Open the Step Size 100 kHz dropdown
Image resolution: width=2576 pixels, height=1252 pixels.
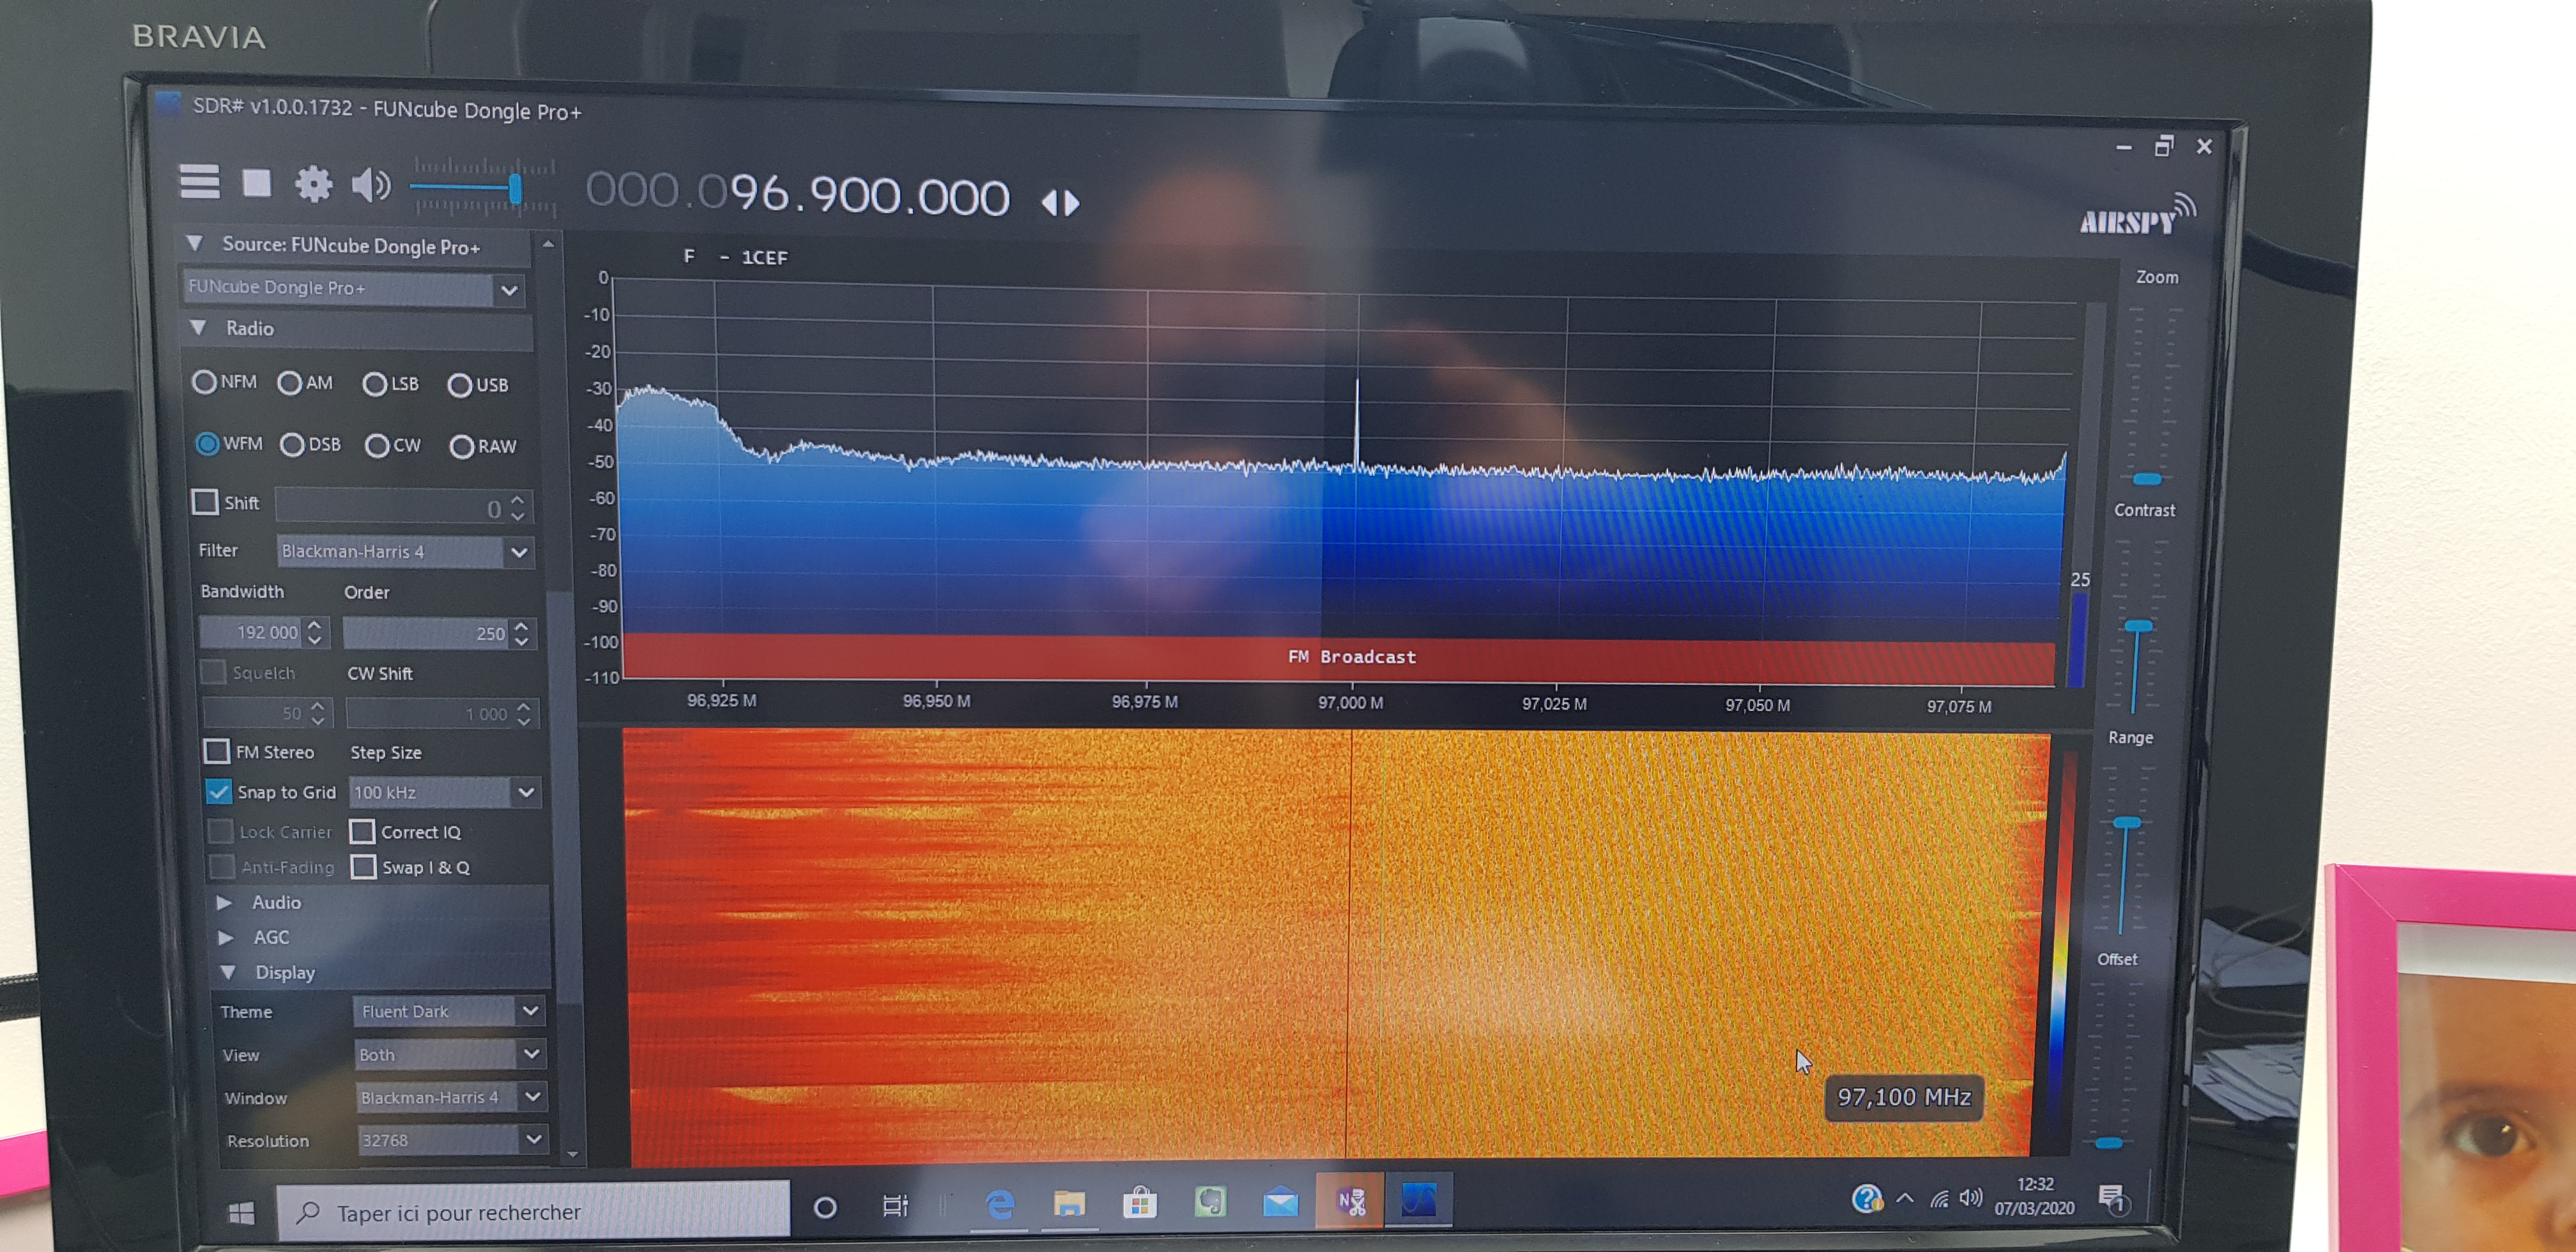tap(526, 793)
